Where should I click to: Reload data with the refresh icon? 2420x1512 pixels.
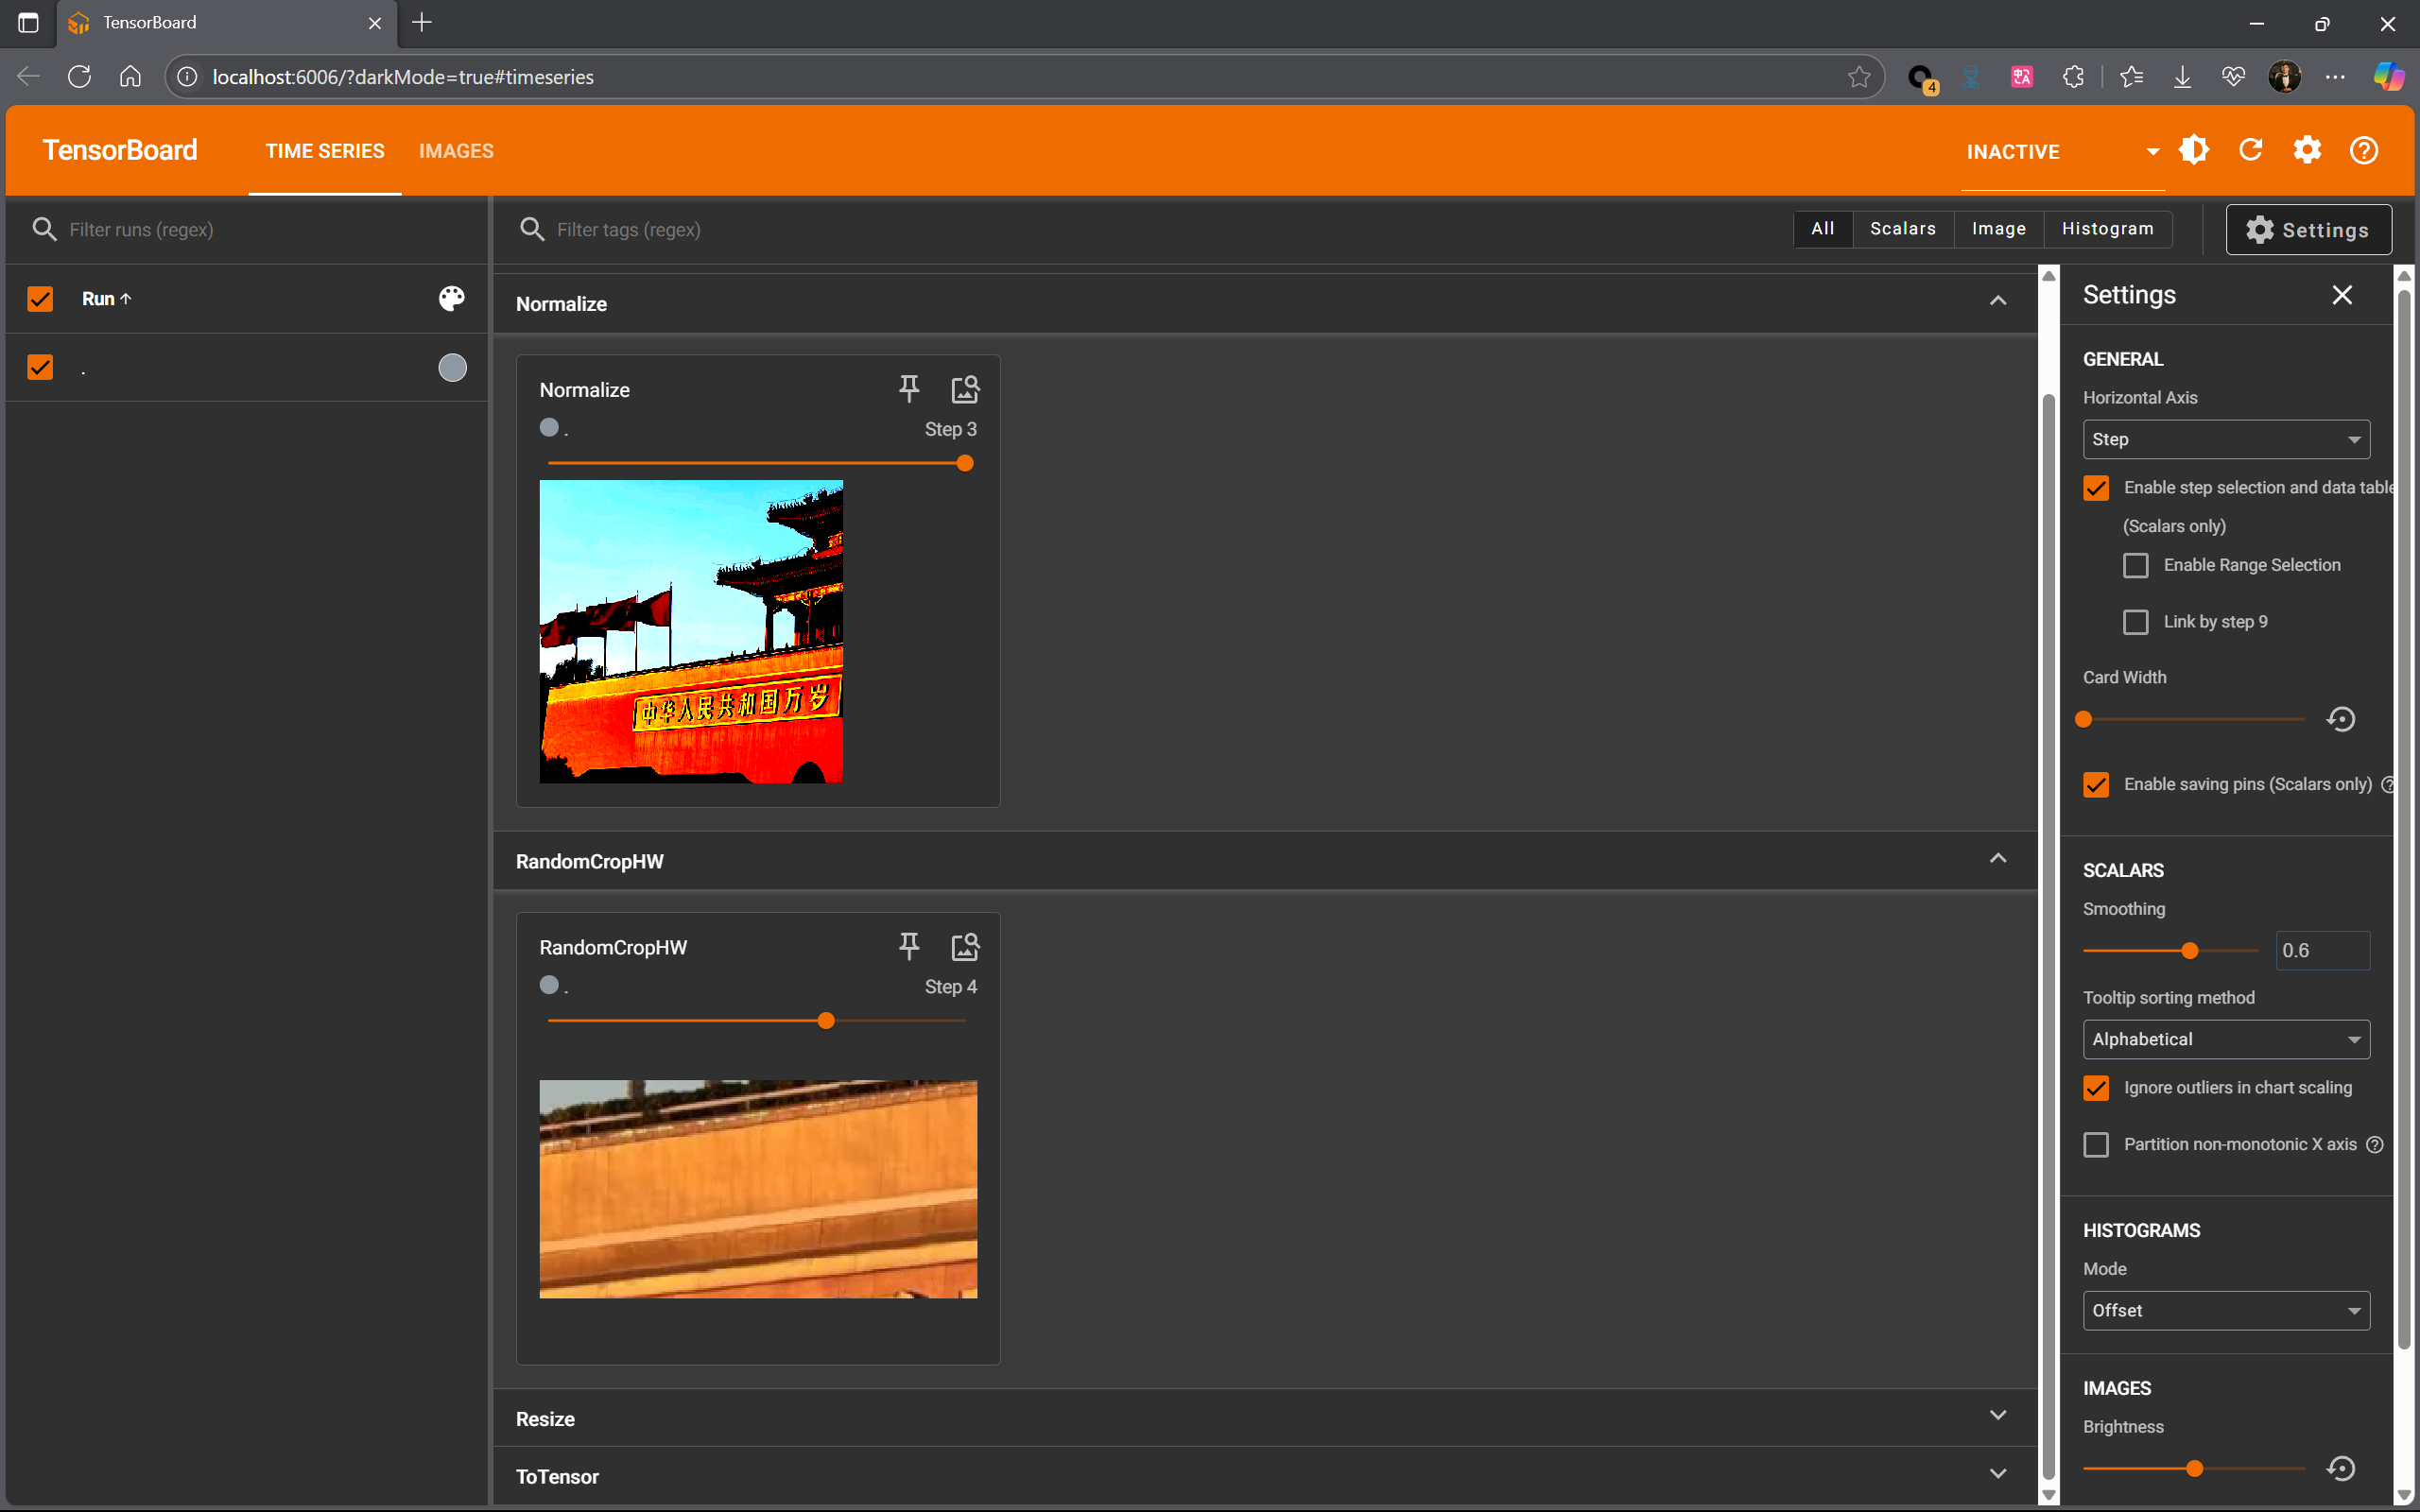pos(2251,150)
